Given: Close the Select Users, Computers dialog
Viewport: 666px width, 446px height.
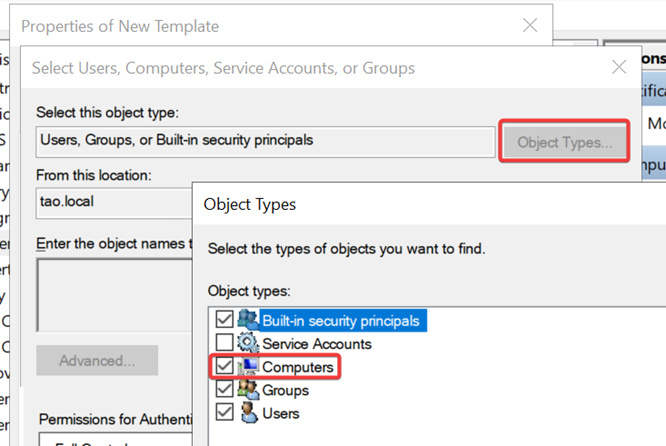Looking at the screenshot, I should click(x=619, y=68).
